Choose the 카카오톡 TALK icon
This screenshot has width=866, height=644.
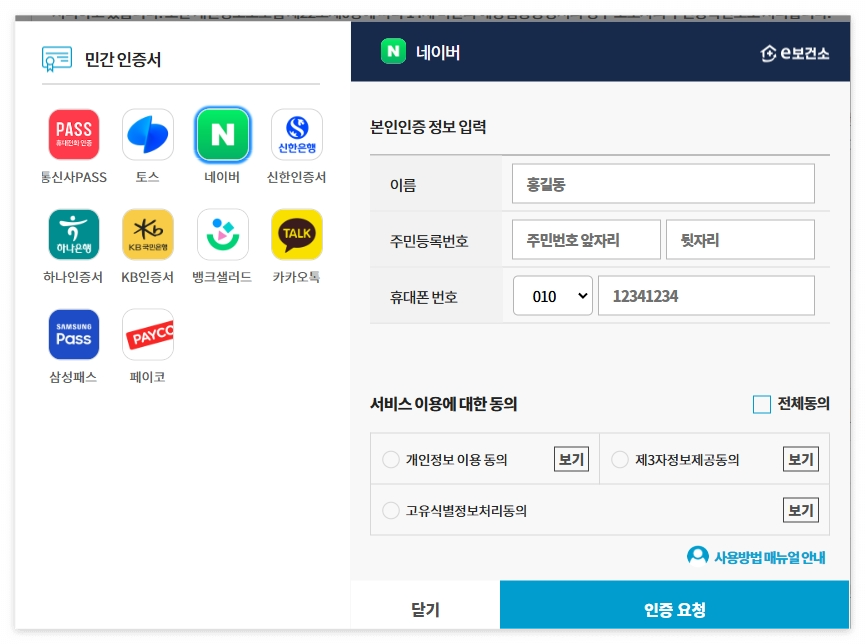[x=297, y=234]
